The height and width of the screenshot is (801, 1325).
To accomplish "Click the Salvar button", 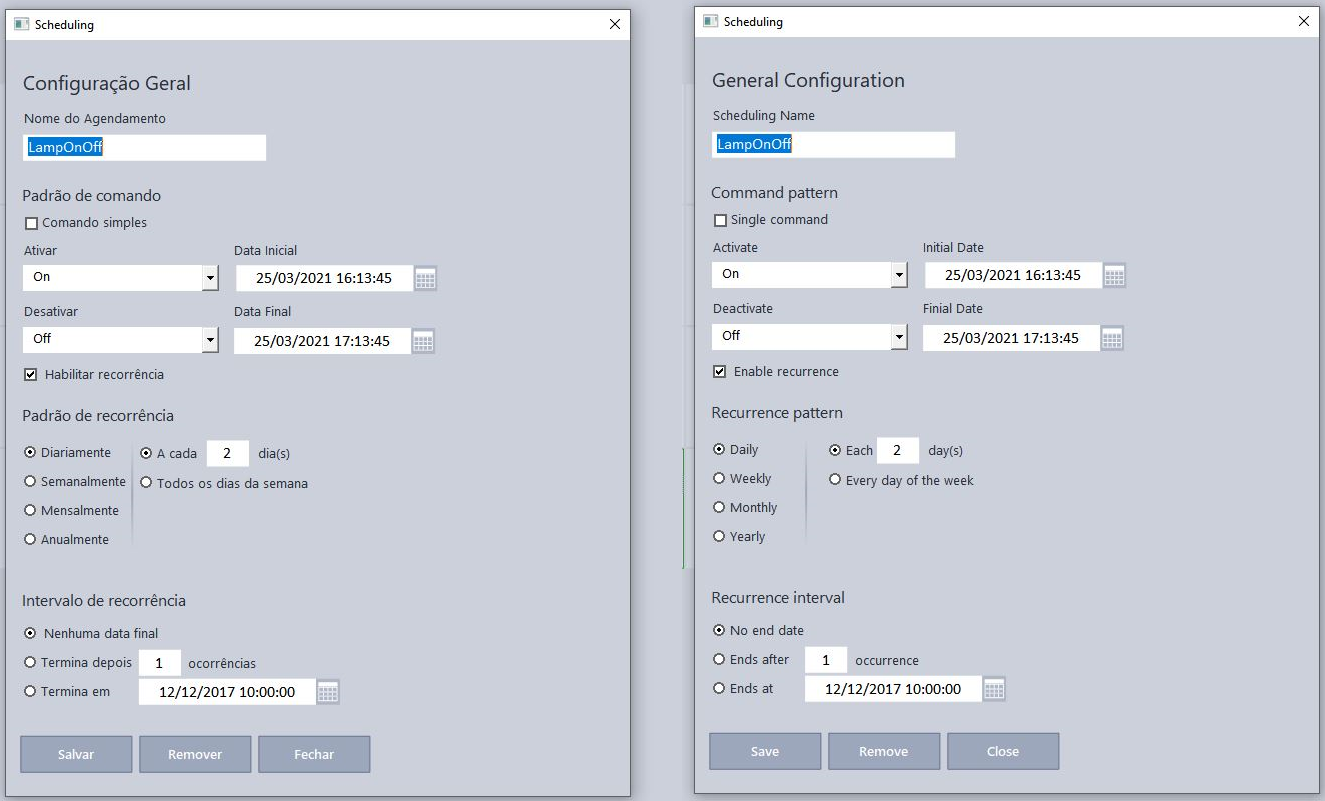I will [76, 754].
